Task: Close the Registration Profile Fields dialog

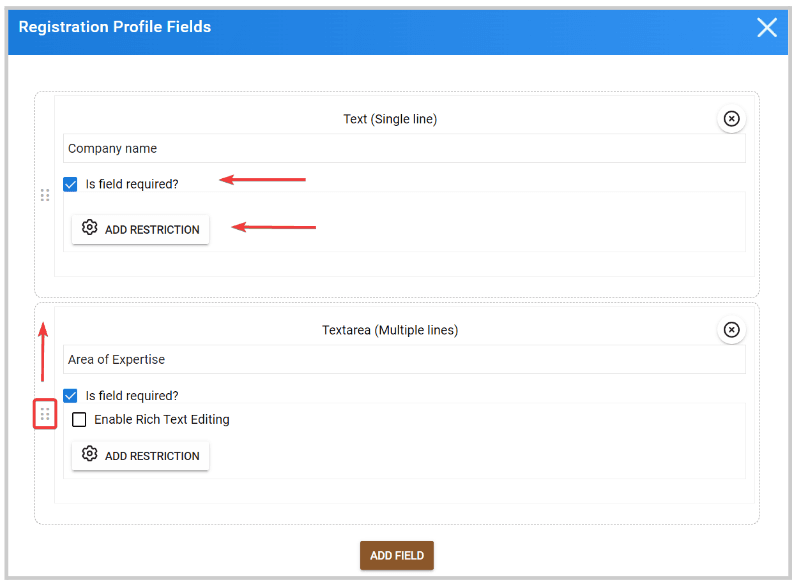Action: (x=767, y=27)
